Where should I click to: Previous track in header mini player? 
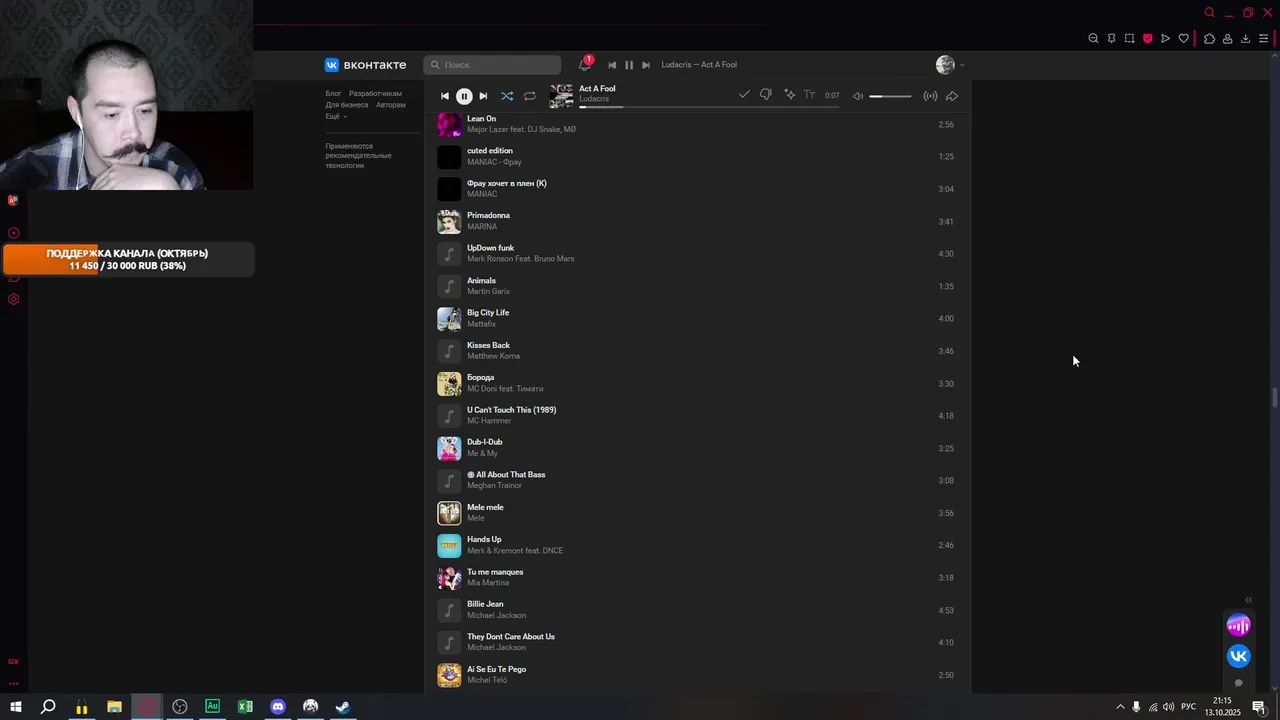612,65
